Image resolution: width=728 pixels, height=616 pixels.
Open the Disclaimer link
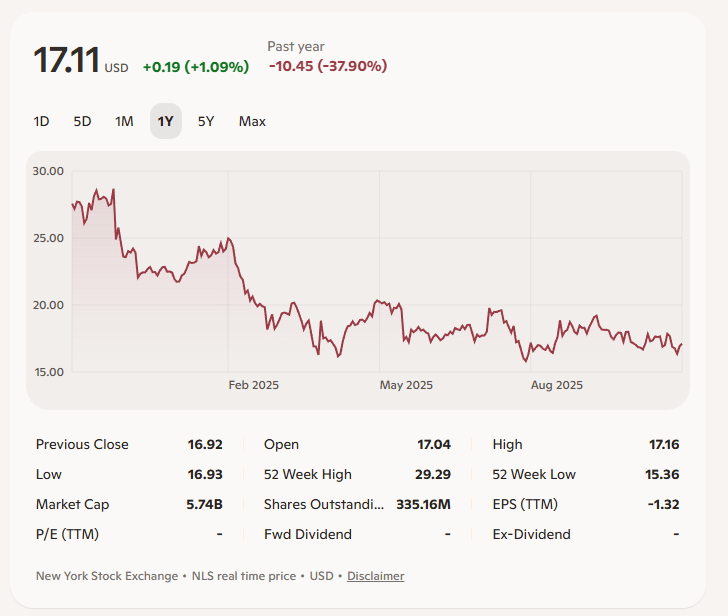tap(376, 576)
